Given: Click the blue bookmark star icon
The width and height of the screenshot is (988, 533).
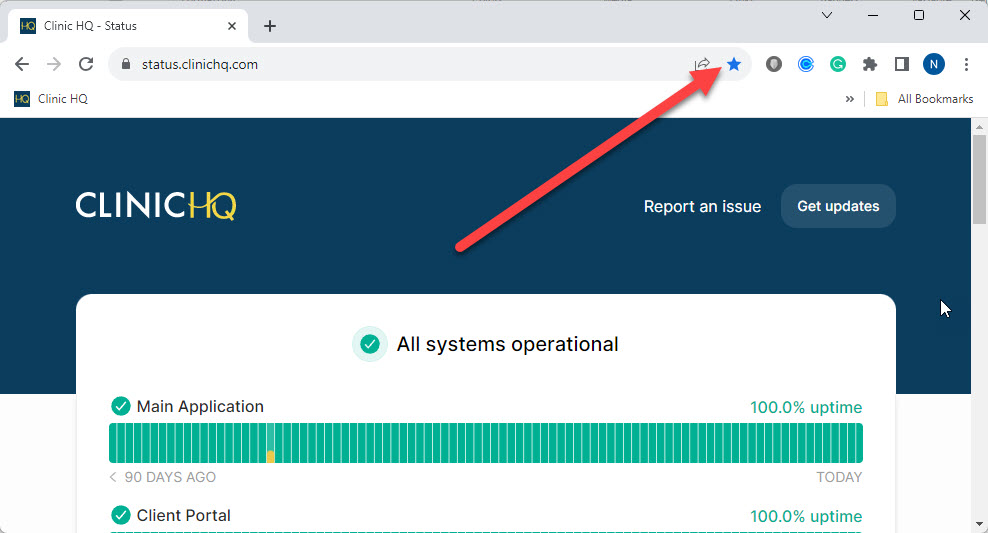Looking at the screenshot, I should tap(734, 64).
